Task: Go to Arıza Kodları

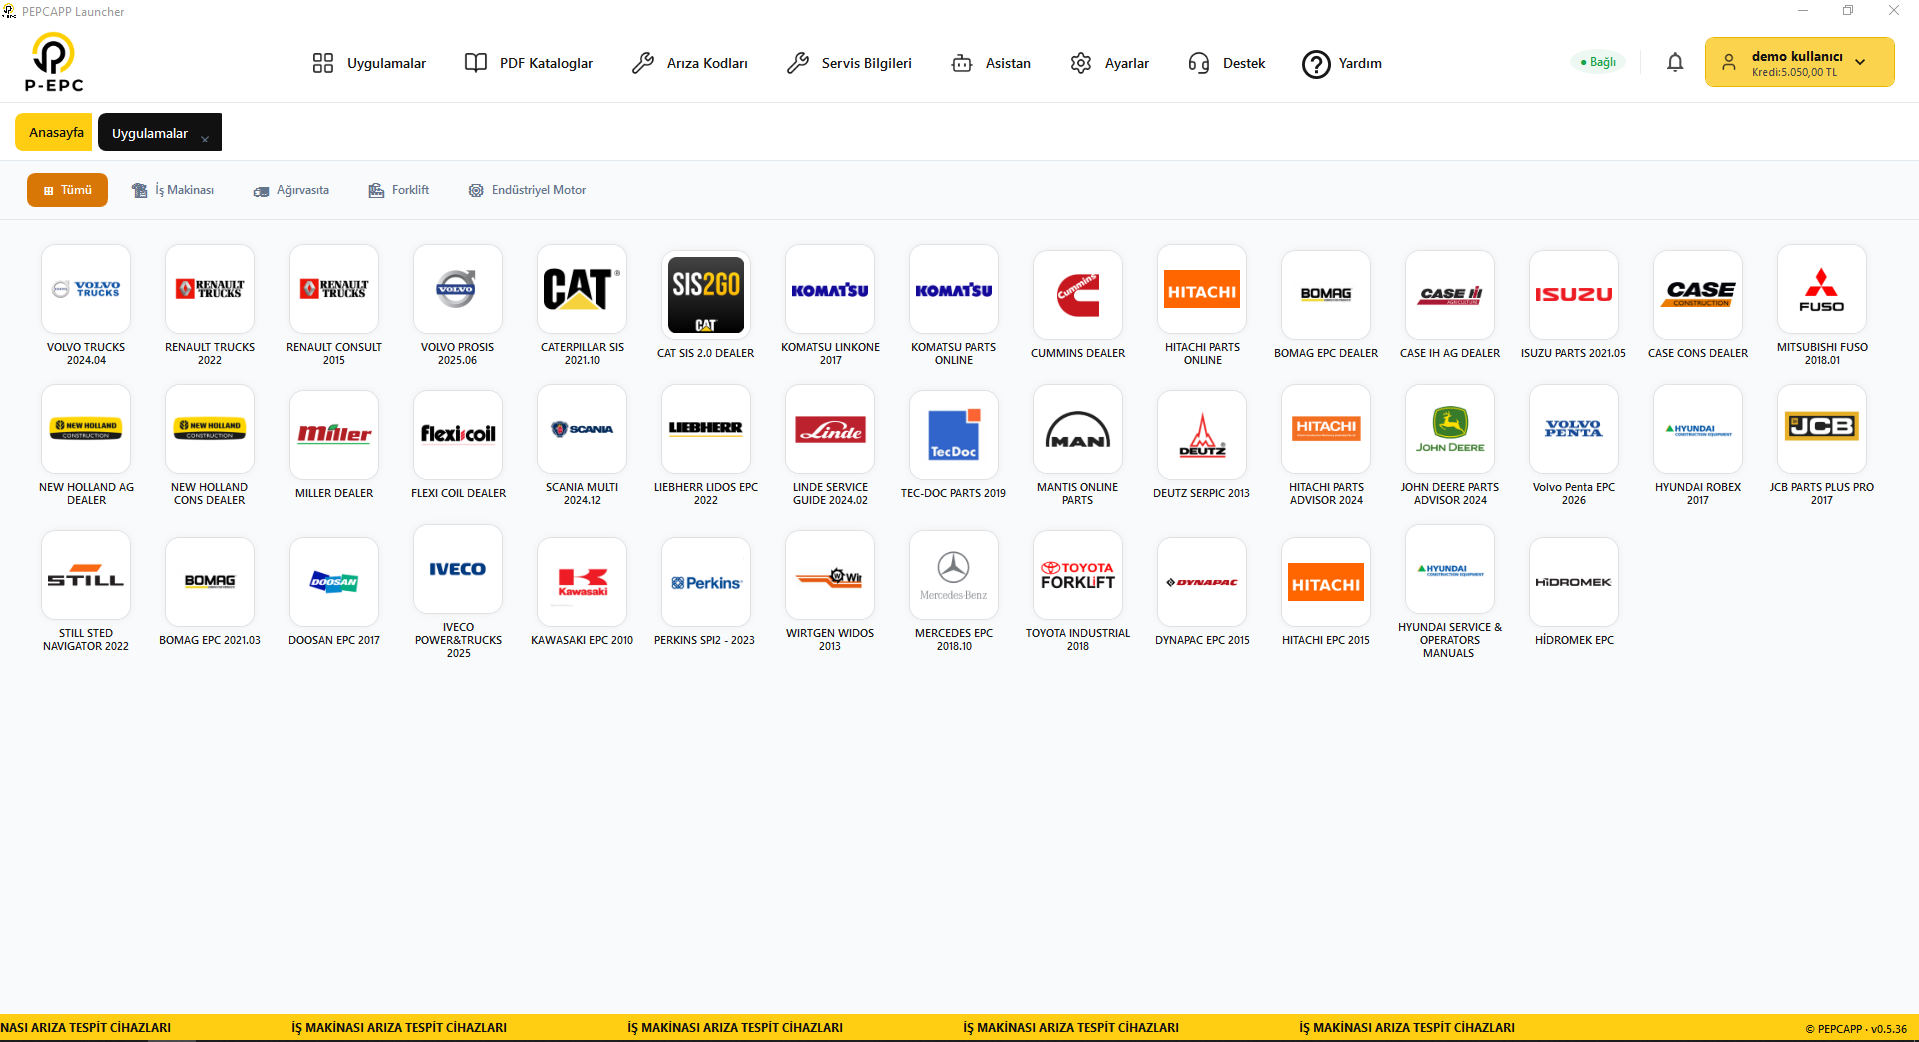Action: [x=690, y=63]
